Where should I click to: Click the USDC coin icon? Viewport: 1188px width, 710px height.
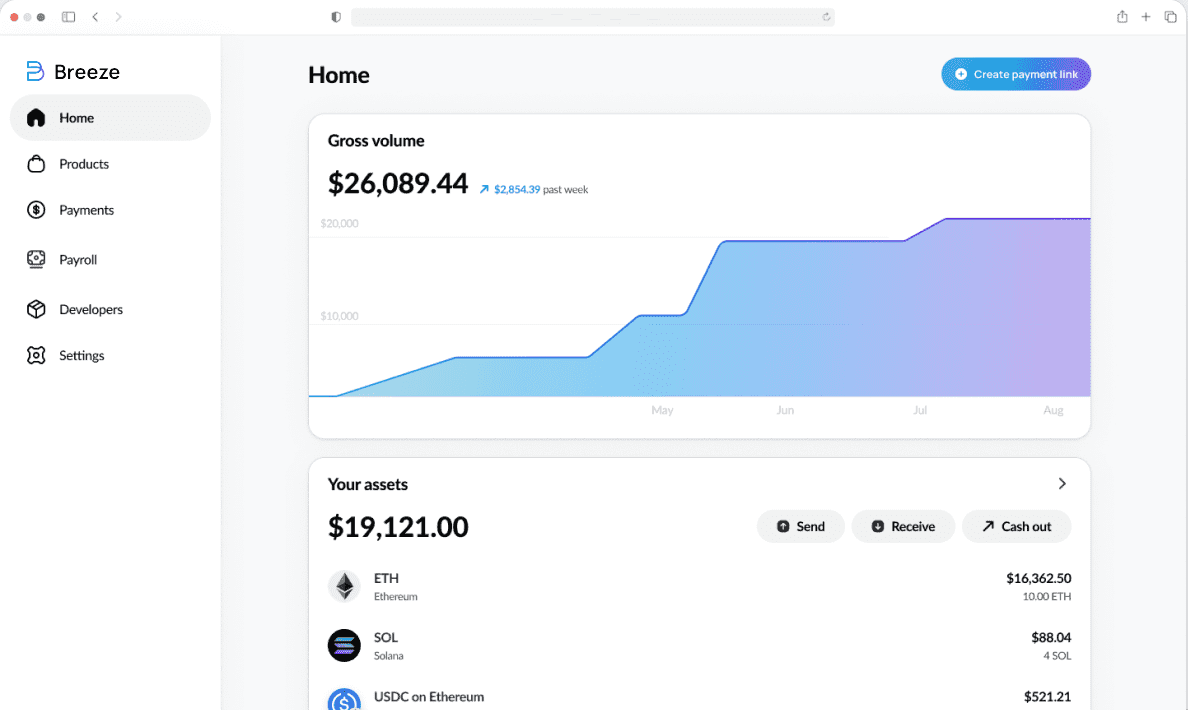coord(344,699)
